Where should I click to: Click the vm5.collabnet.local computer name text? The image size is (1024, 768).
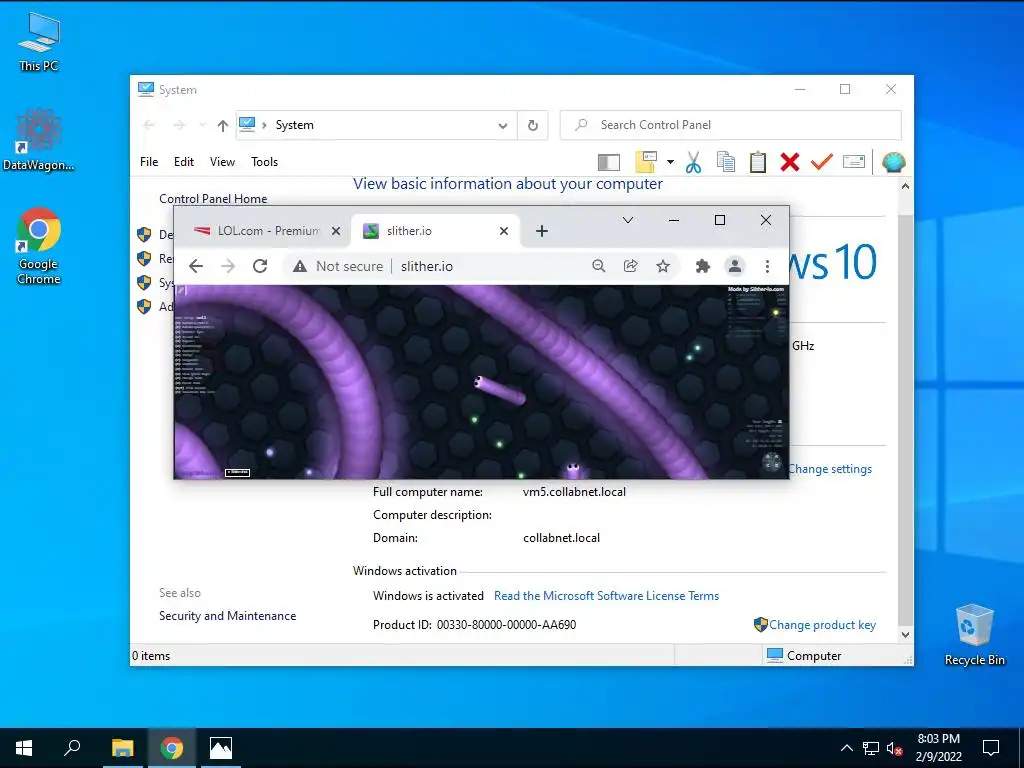coord(574,492)
